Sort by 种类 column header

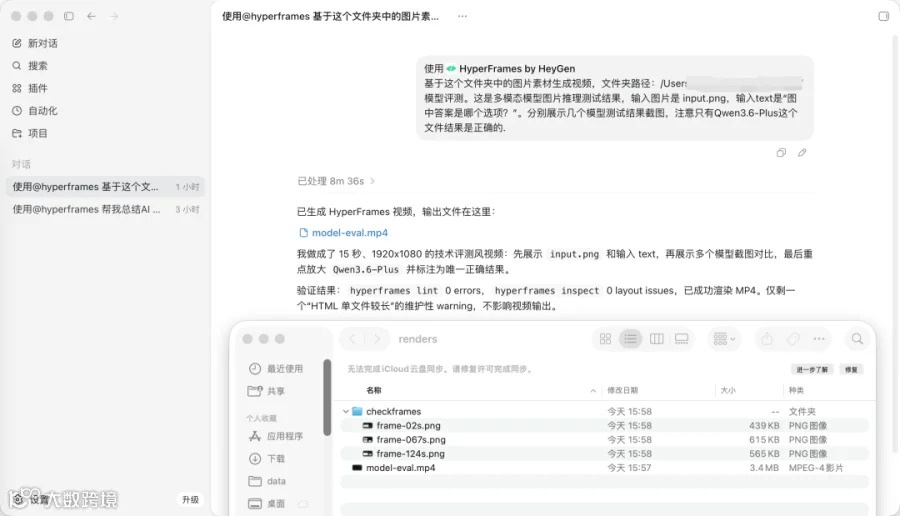796,390
